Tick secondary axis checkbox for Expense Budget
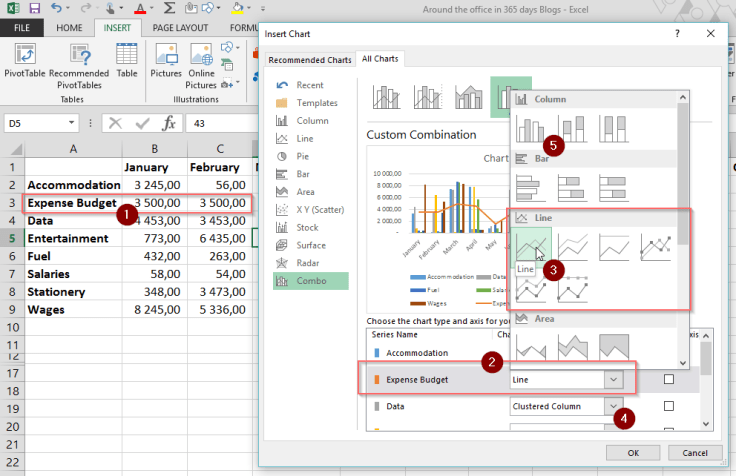Image resolution: width=736 pixels, height=476 pixels. (669, 380)
